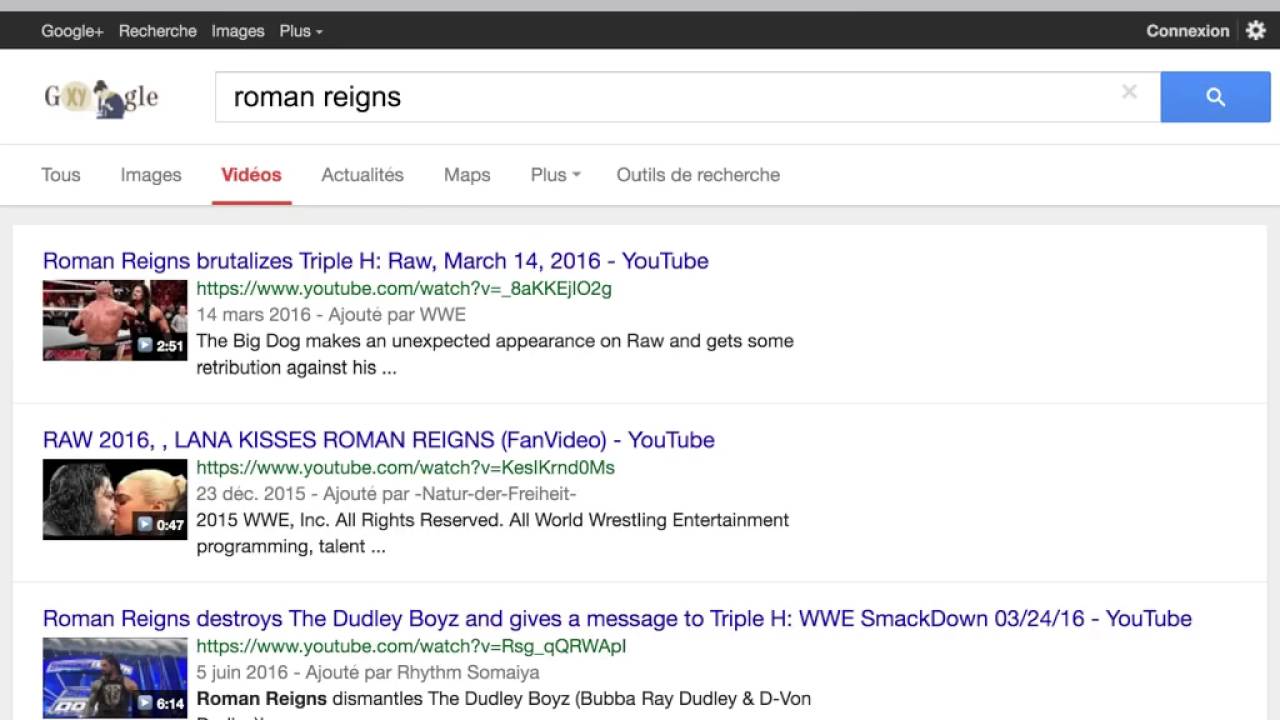
Task: Click the Connexion sign-in link
Action: pyautogui.click(x=1188, y=31)
